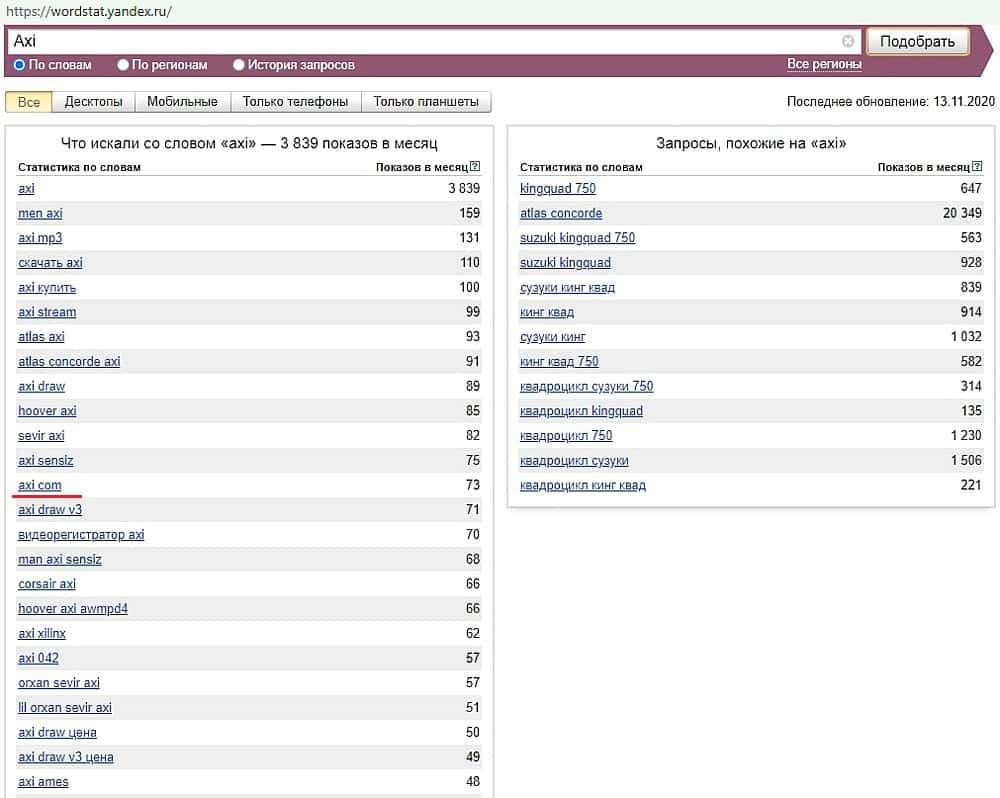The height and width of the screenshot is (798, 1000).
Task: Select the 'Только планшеты' tab
Action: click(x=426, y=102)
